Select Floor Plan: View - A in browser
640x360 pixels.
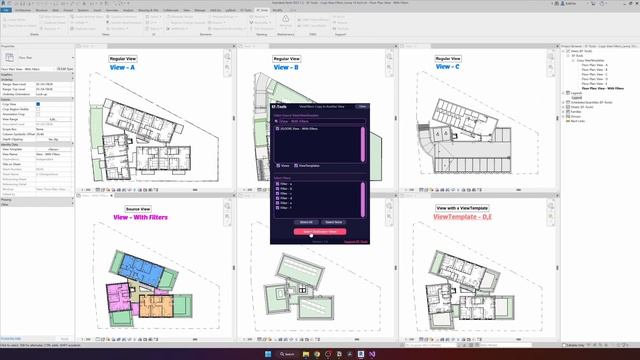tap(595, 65)
